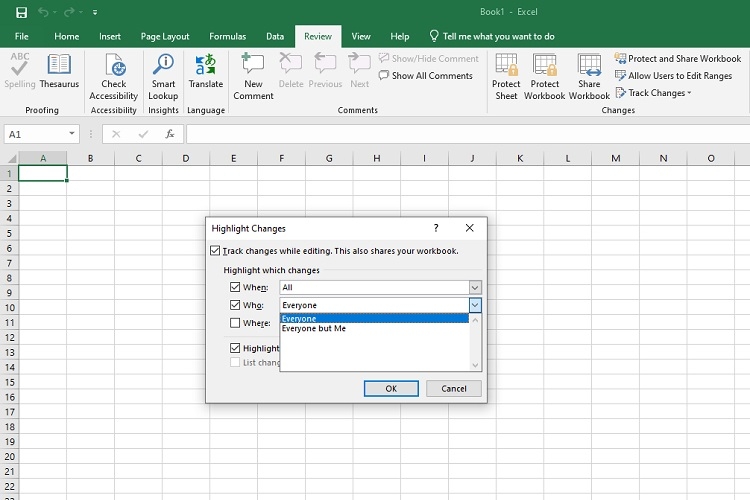Click the Check Accessibility icon
This screenshot has width=750, height=500.
click(113, 66)
